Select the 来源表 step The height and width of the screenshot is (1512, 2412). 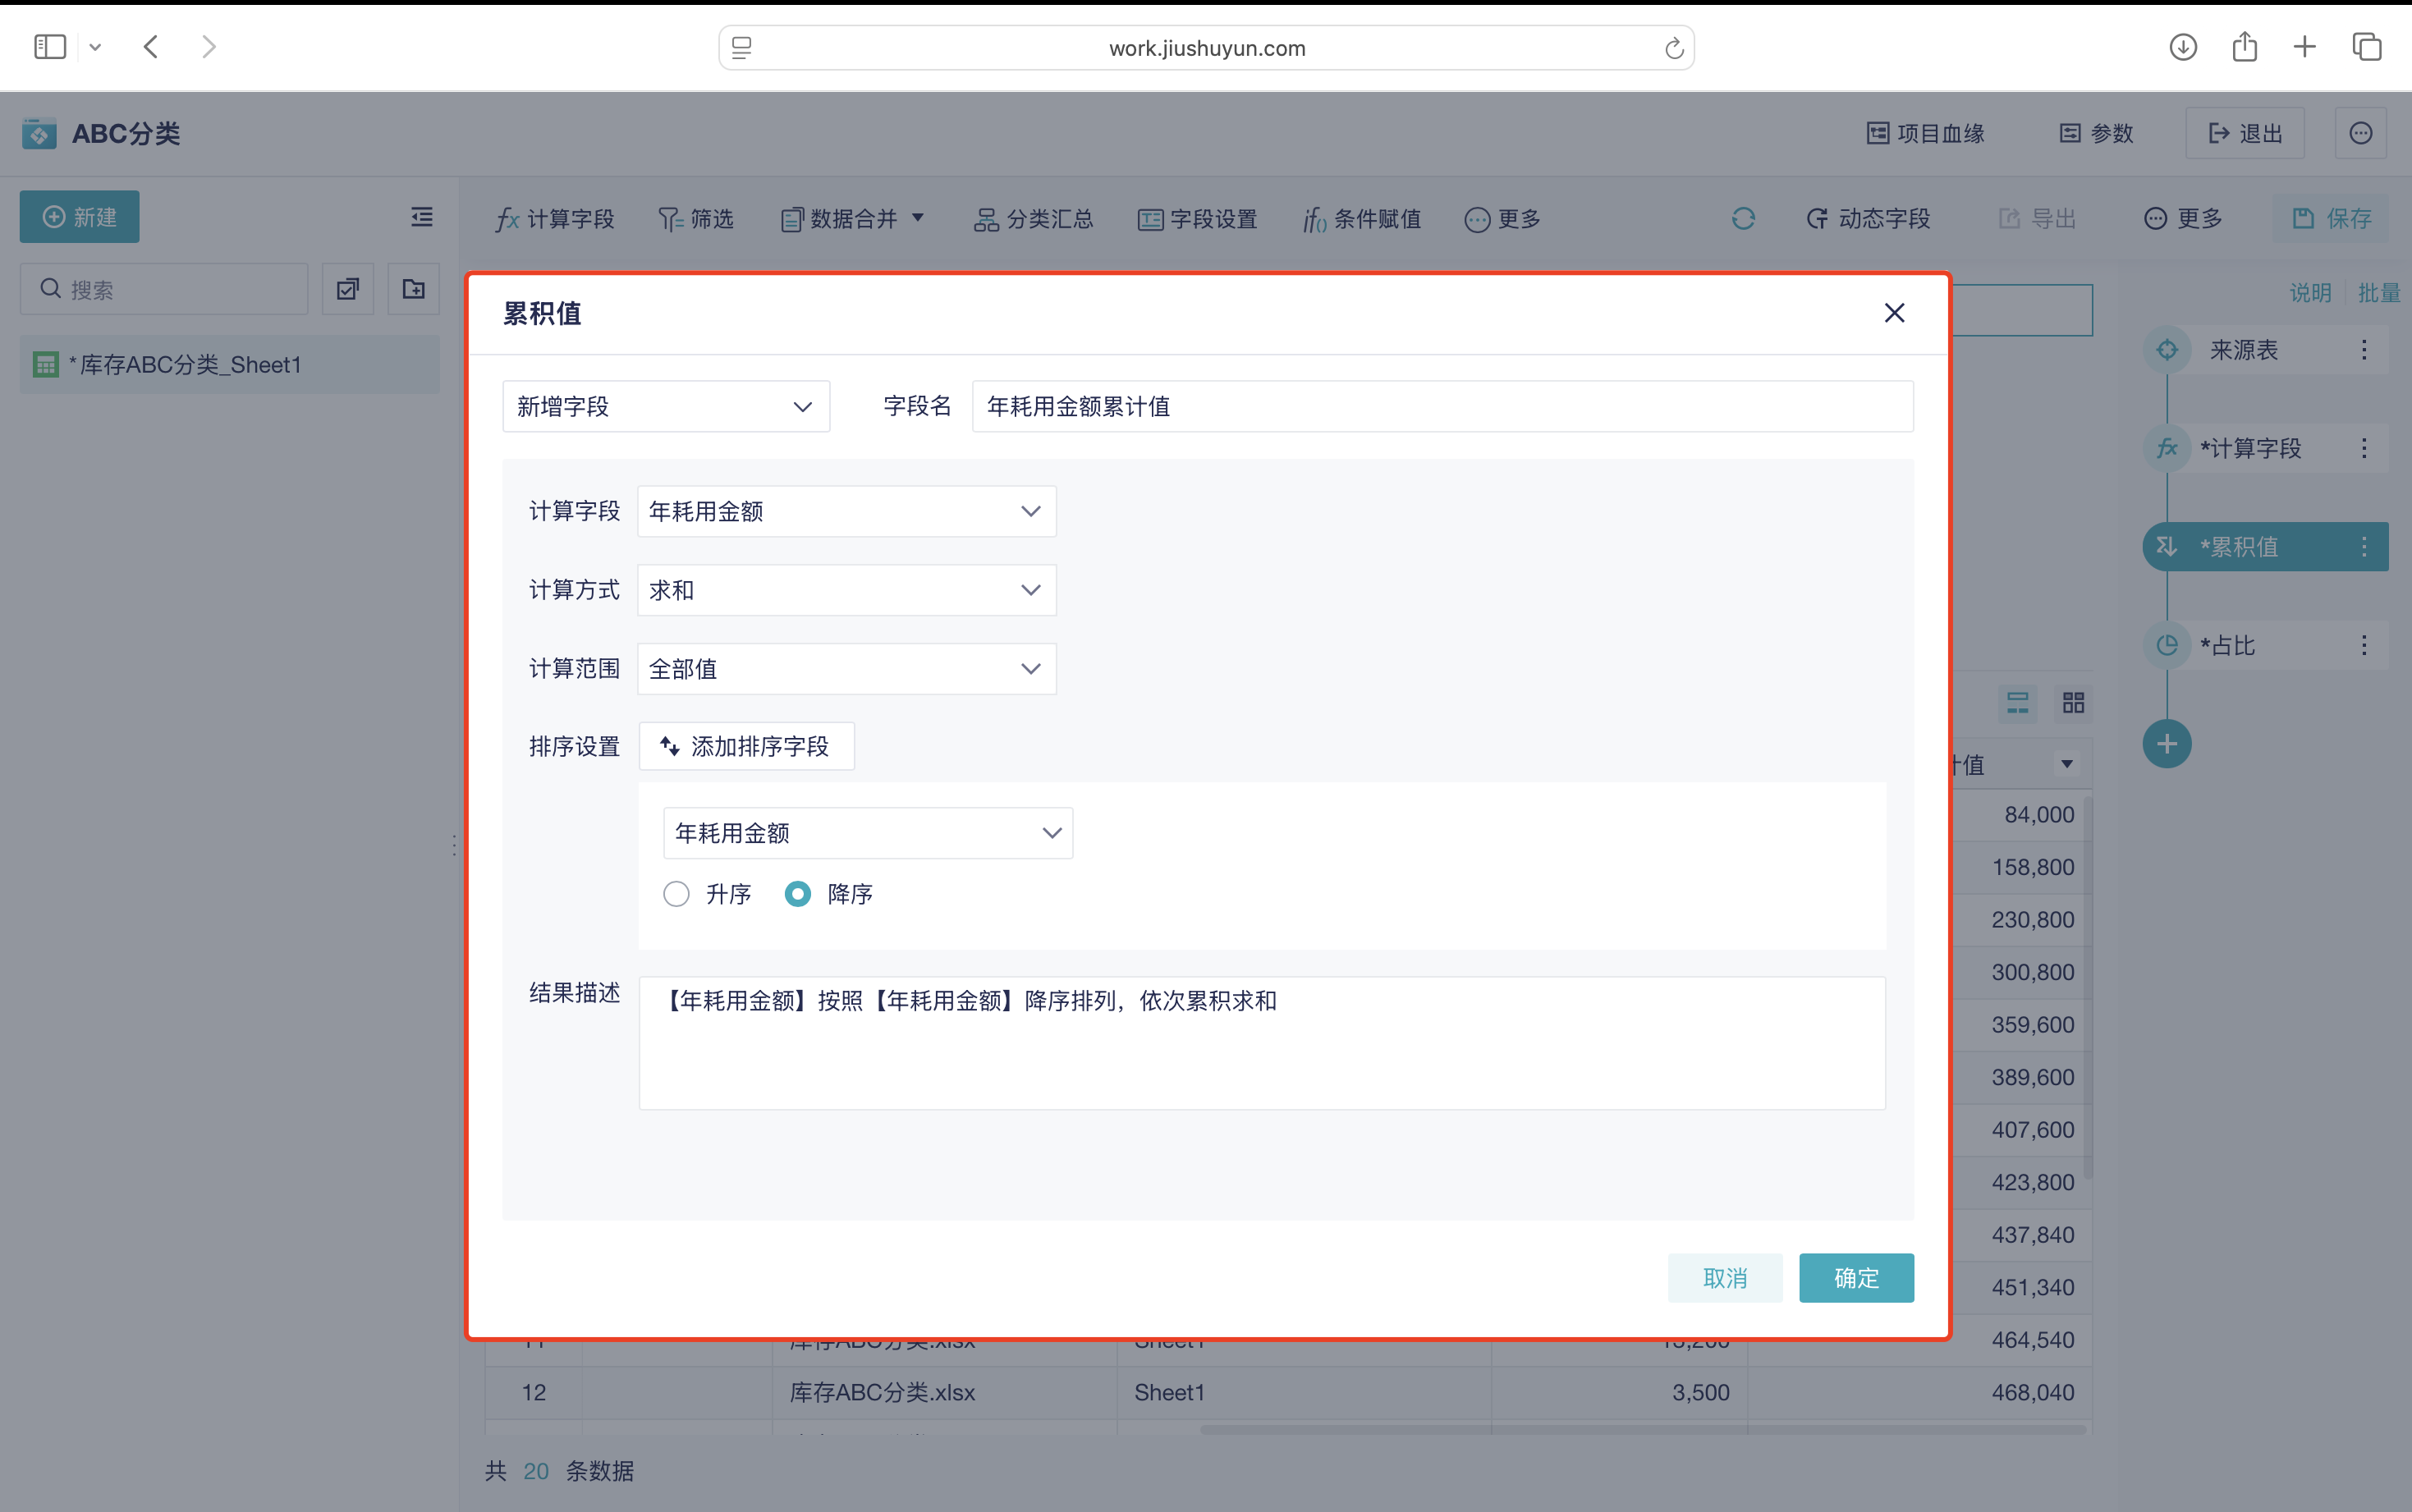2243,350
